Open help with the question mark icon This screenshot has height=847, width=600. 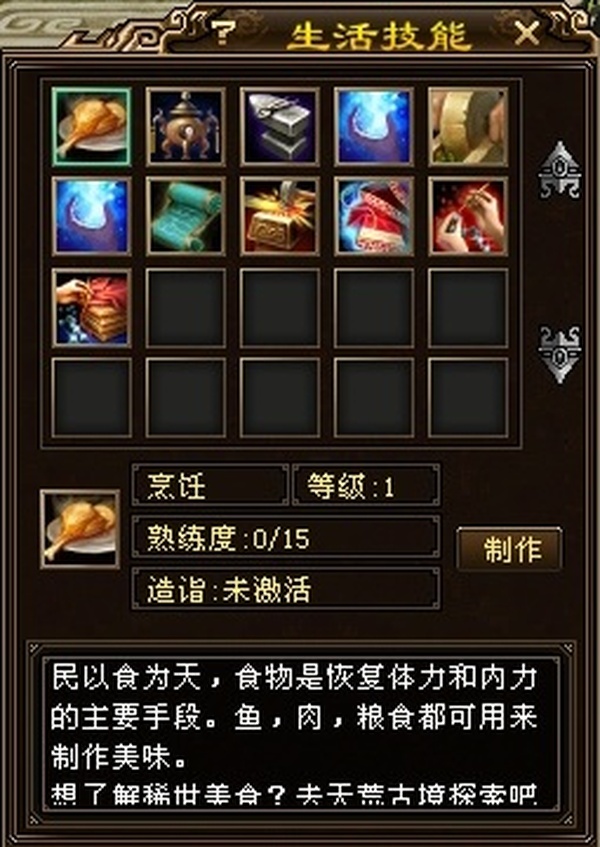[x=221, y=32]
